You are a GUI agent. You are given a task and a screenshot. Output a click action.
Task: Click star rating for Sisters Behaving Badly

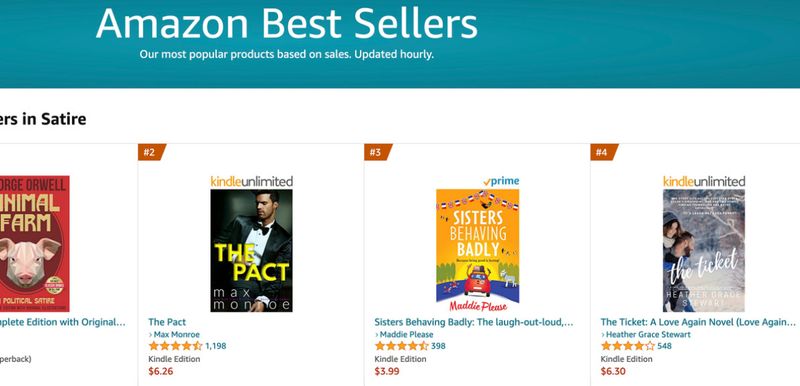(402, 346)
